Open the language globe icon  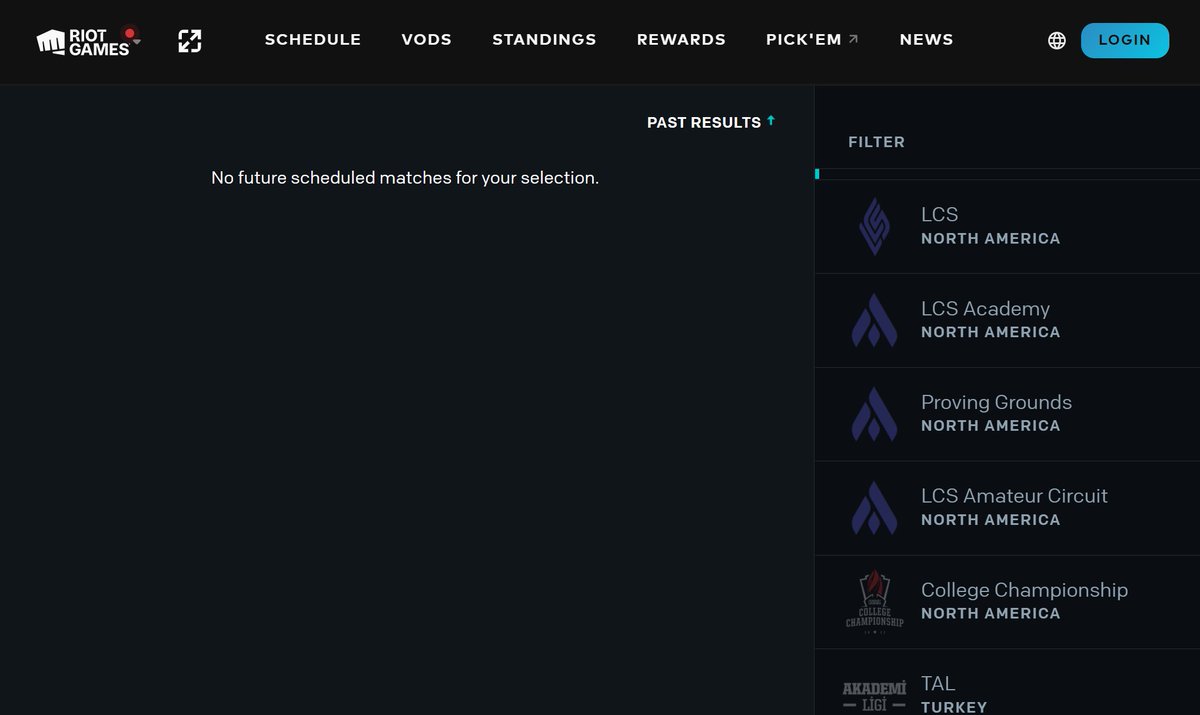pos(1057,41)
